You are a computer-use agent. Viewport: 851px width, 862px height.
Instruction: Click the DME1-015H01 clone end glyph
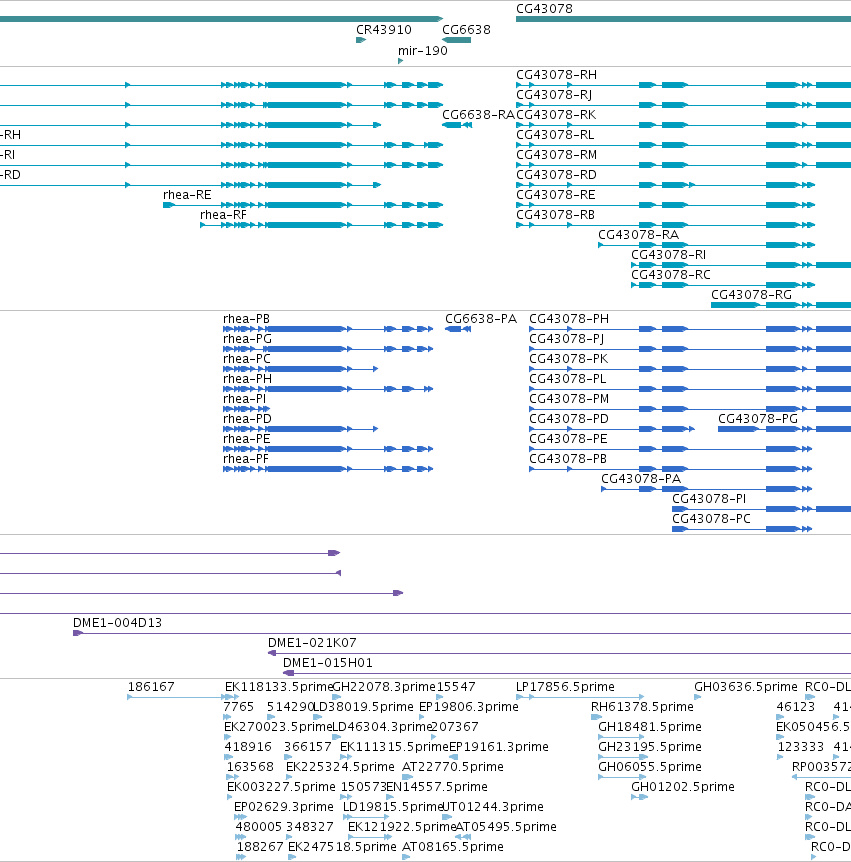click(288, 673)
